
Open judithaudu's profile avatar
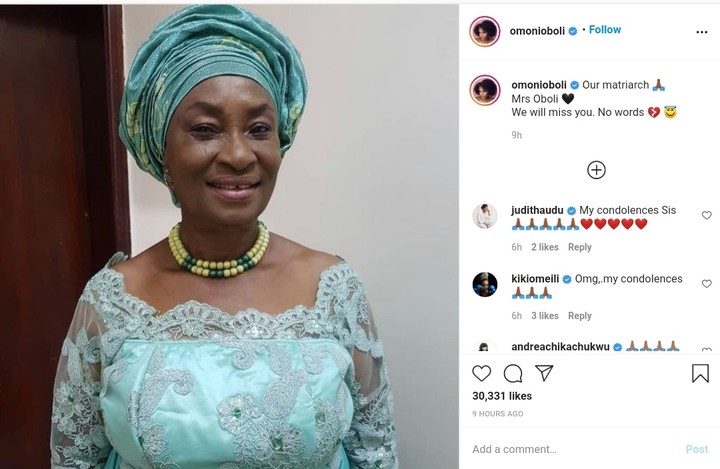[x=485, y=216]
